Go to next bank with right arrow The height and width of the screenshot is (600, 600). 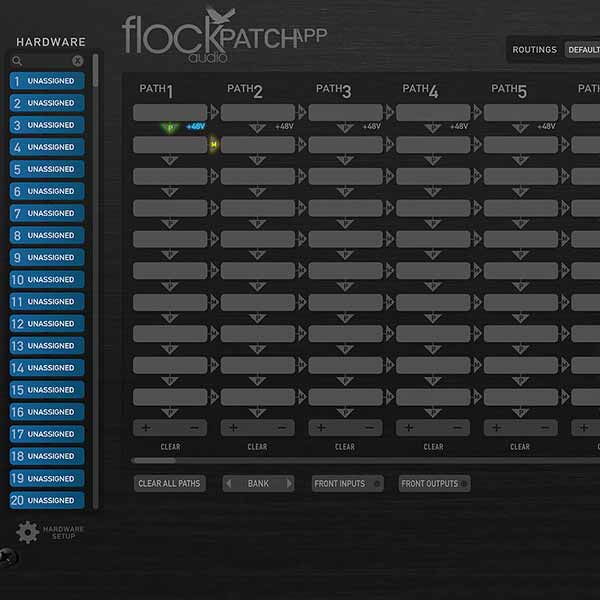289,484
